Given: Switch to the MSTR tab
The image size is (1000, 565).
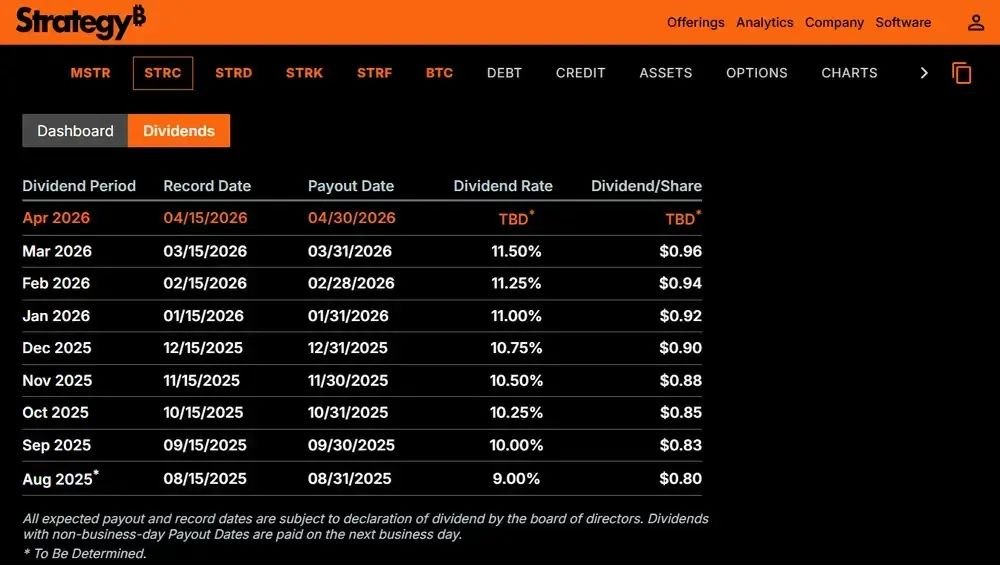Looking at the screenshot, I should [91, 73].
